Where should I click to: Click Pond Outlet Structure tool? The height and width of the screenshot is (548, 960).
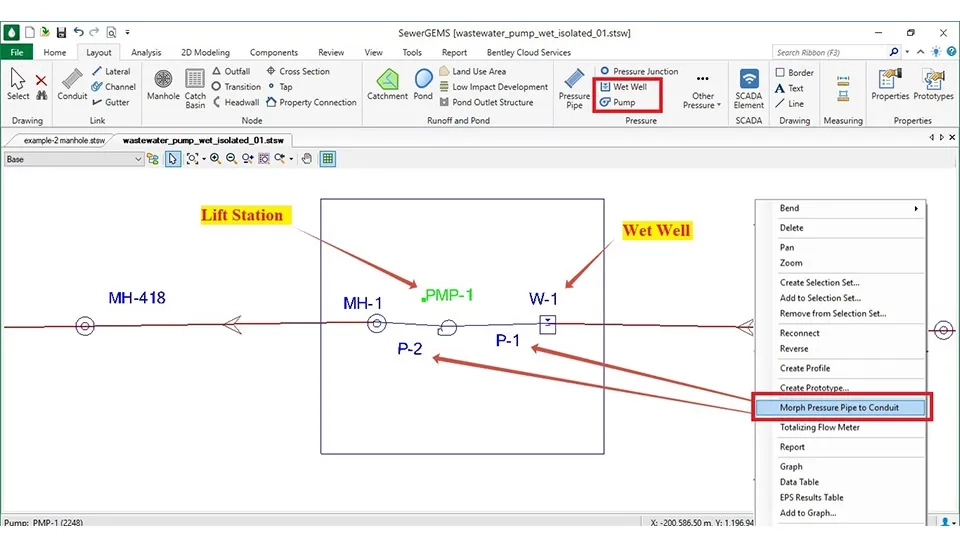(486, 102)
